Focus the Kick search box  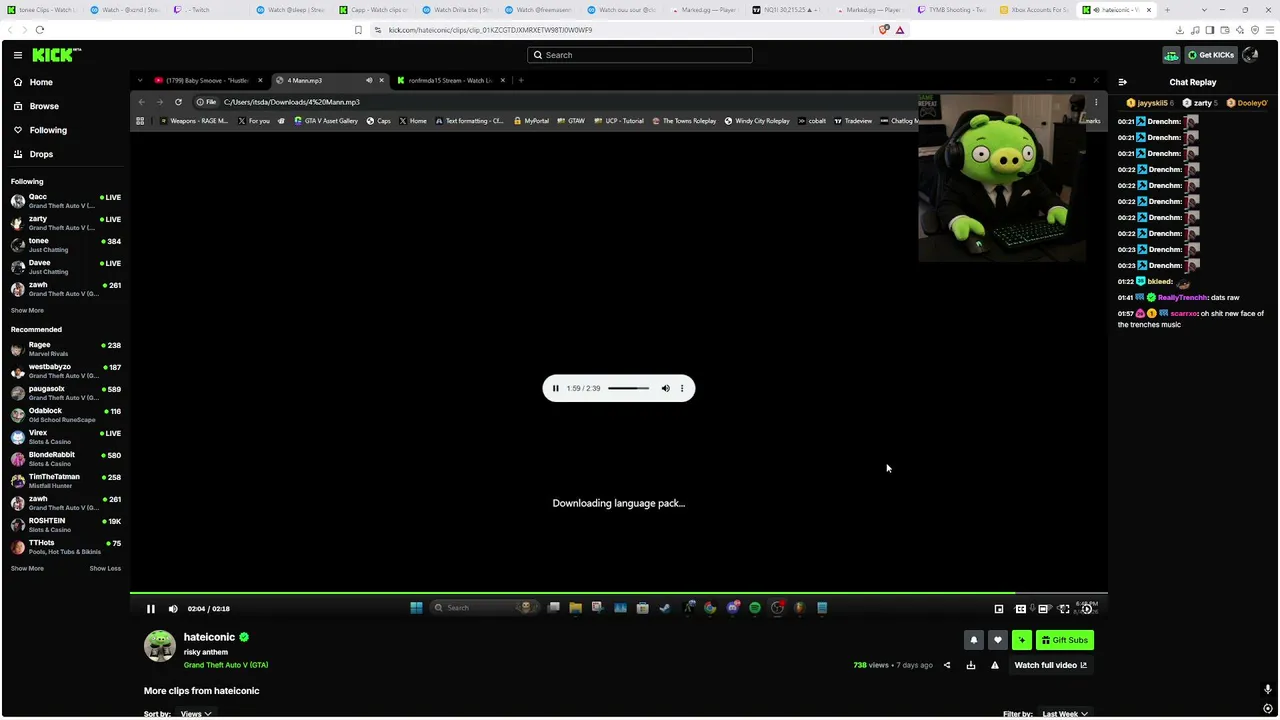click(x=640, y=55)
